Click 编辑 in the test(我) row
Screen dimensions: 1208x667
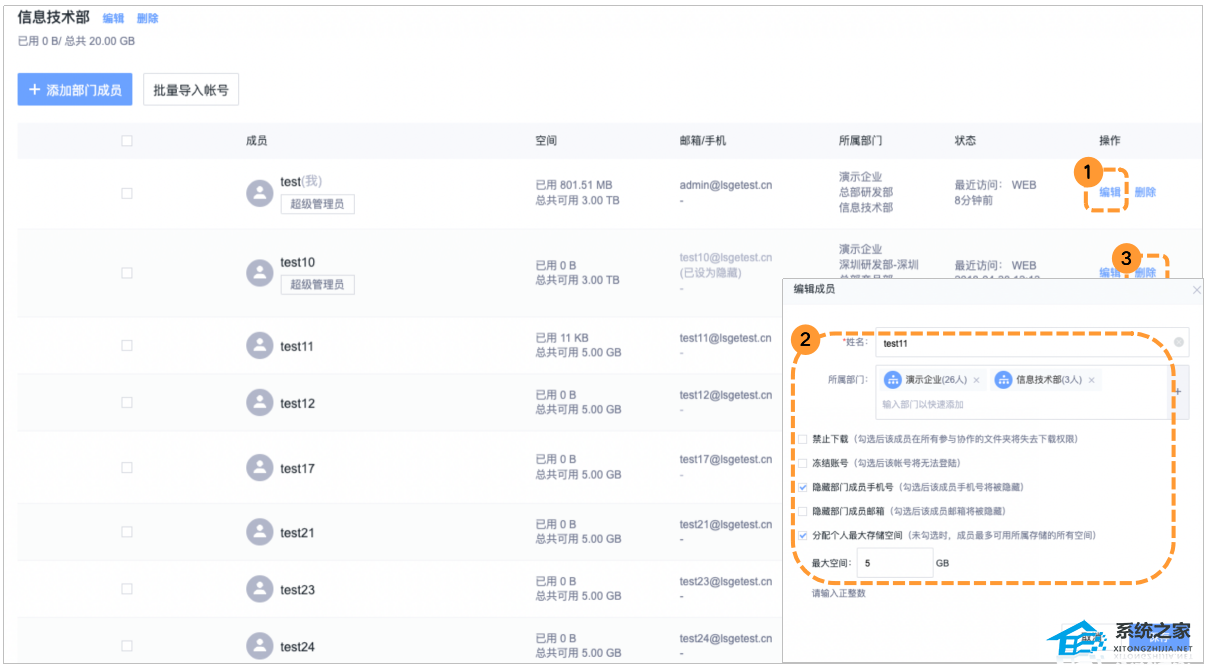(1110, 192)
